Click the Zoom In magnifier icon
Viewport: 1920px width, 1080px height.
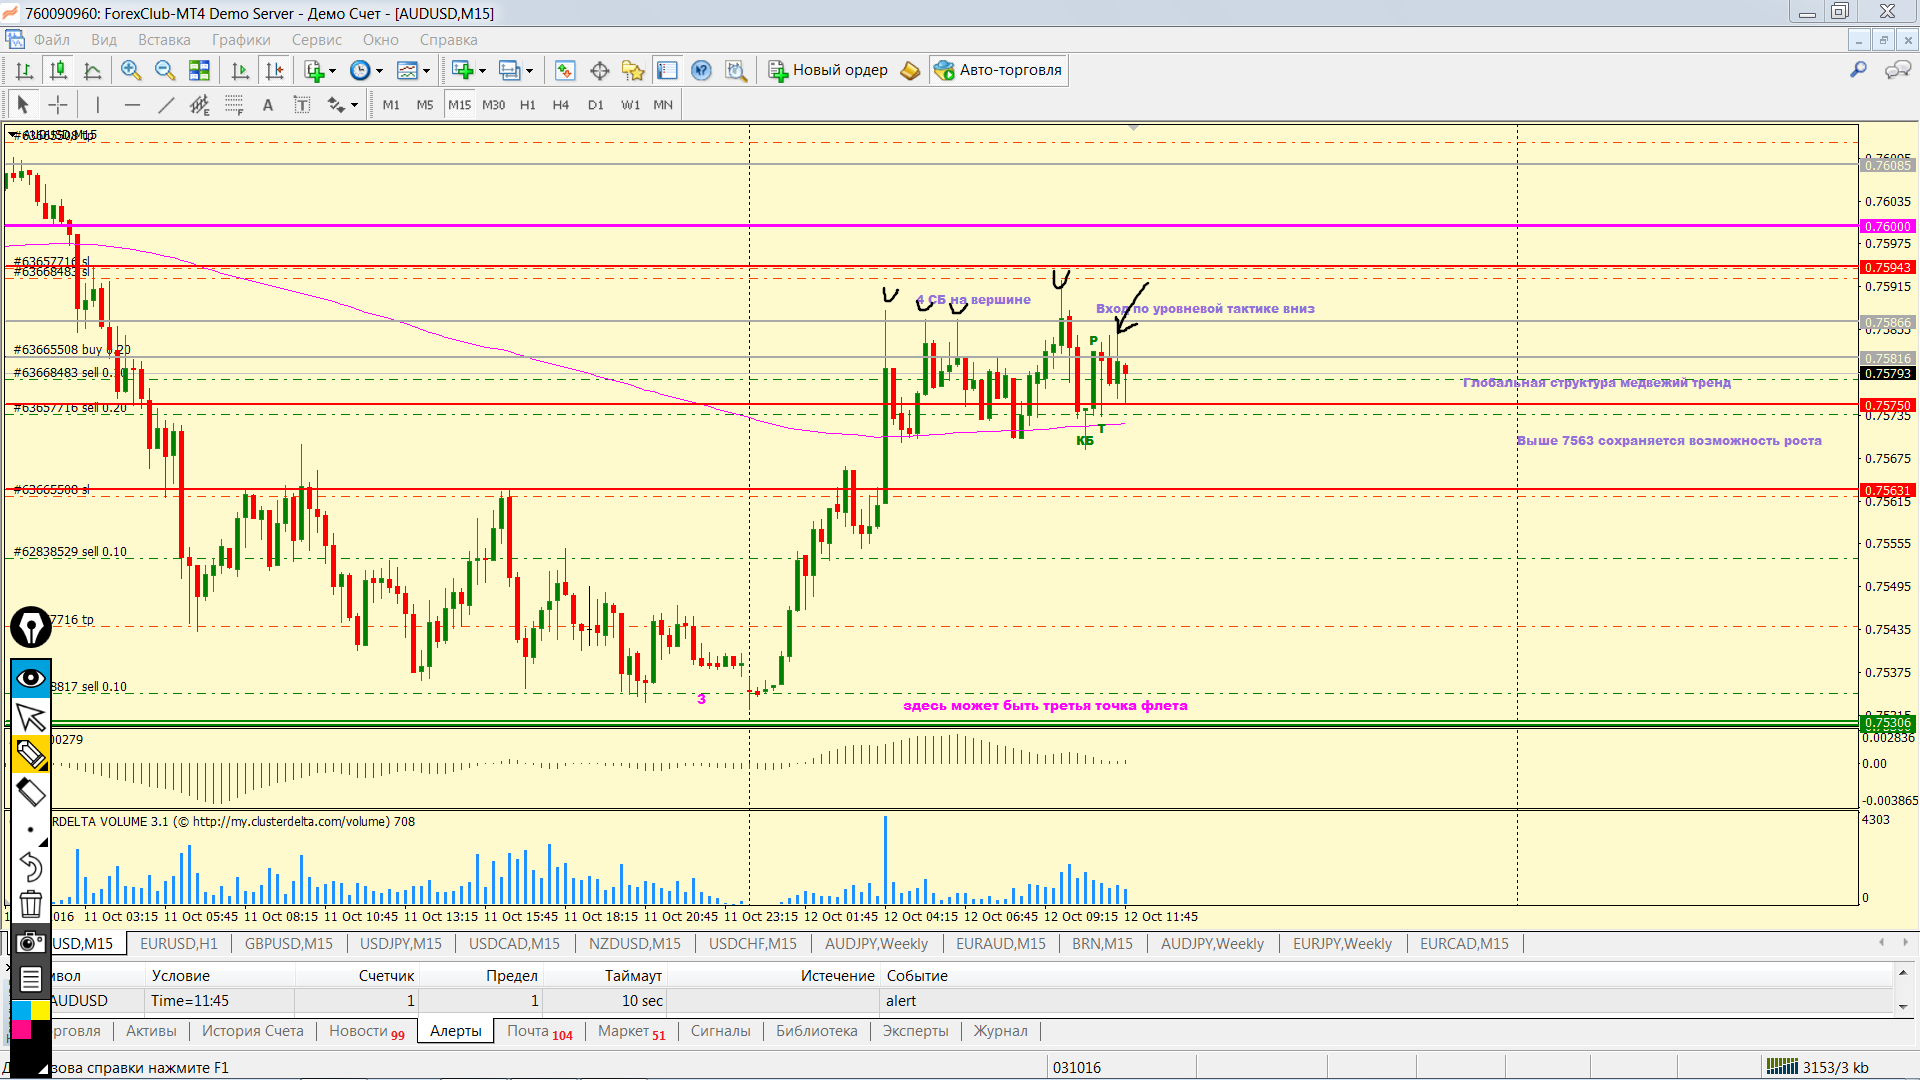[130, 70]
